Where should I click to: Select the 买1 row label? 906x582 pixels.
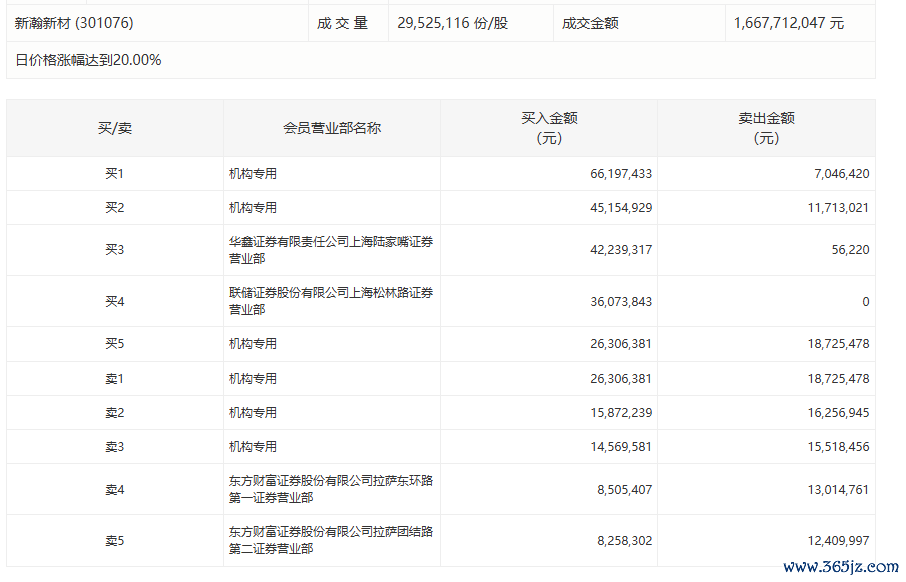115,173
